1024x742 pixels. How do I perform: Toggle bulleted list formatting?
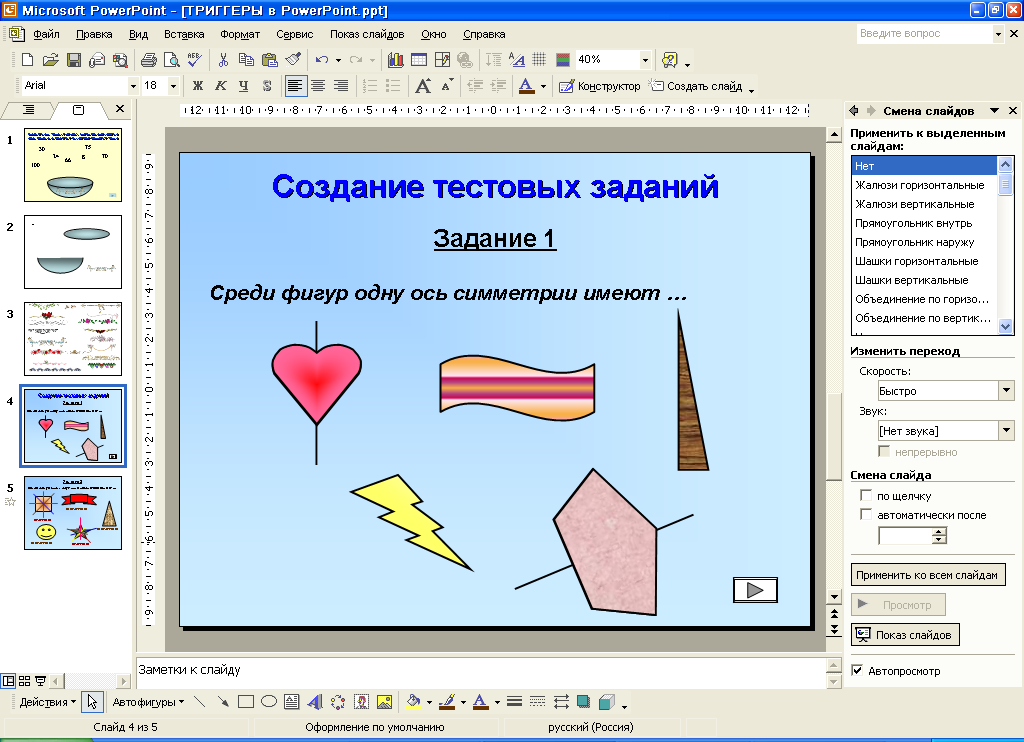[x=392, y=86]
